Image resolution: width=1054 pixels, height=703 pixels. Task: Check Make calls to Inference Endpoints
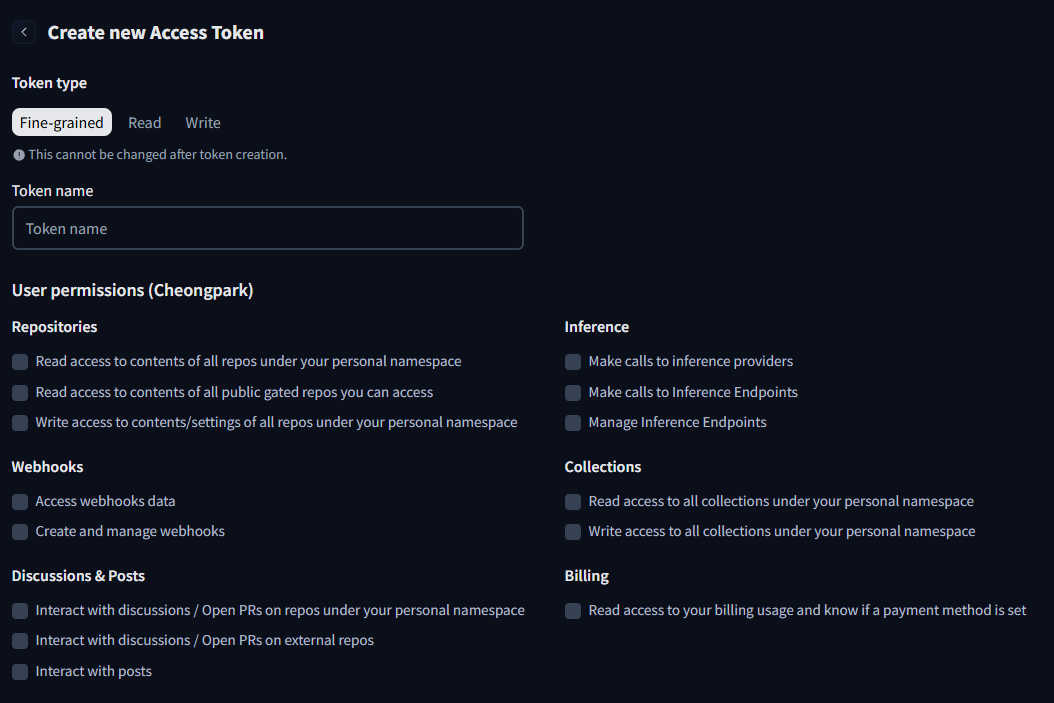[x=573, y=392]
